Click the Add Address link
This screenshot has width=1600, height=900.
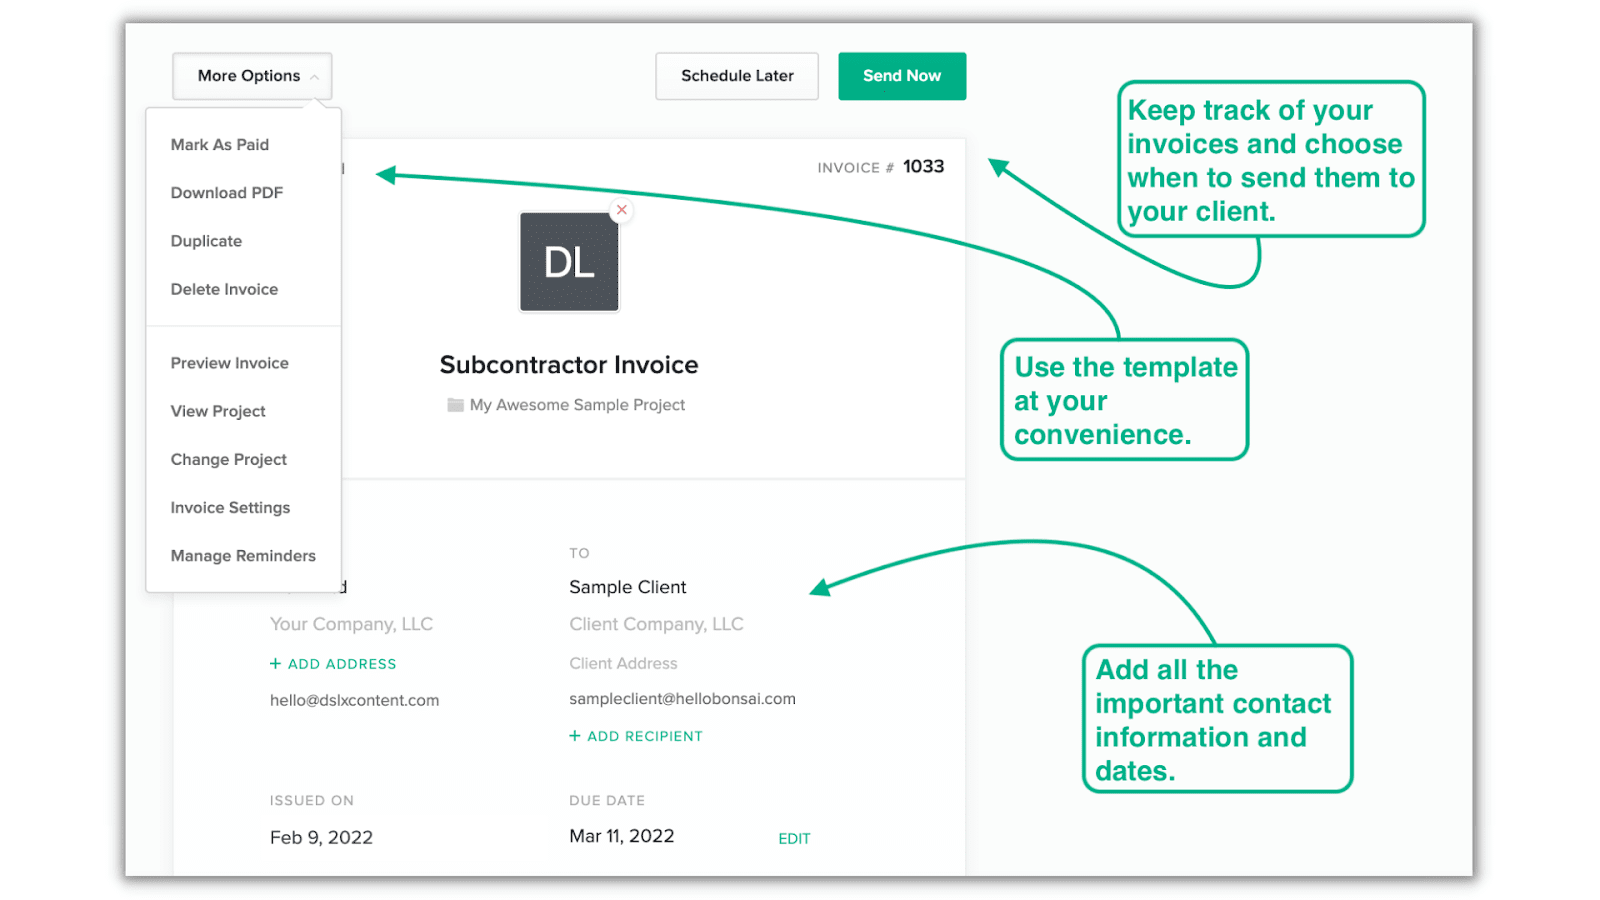click(x=333, y=664)
